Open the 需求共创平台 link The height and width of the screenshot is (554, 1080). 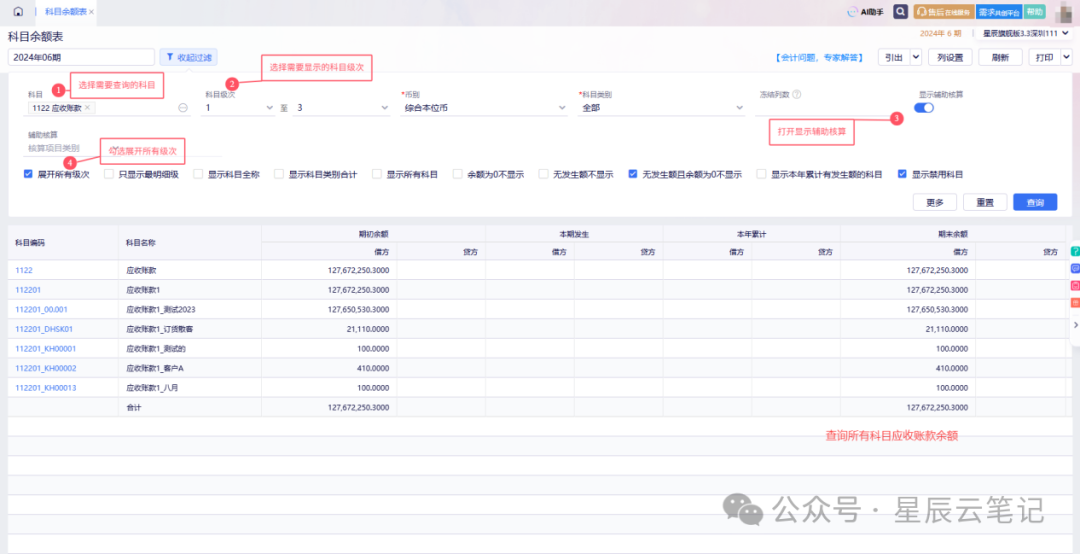click(999, 12)
